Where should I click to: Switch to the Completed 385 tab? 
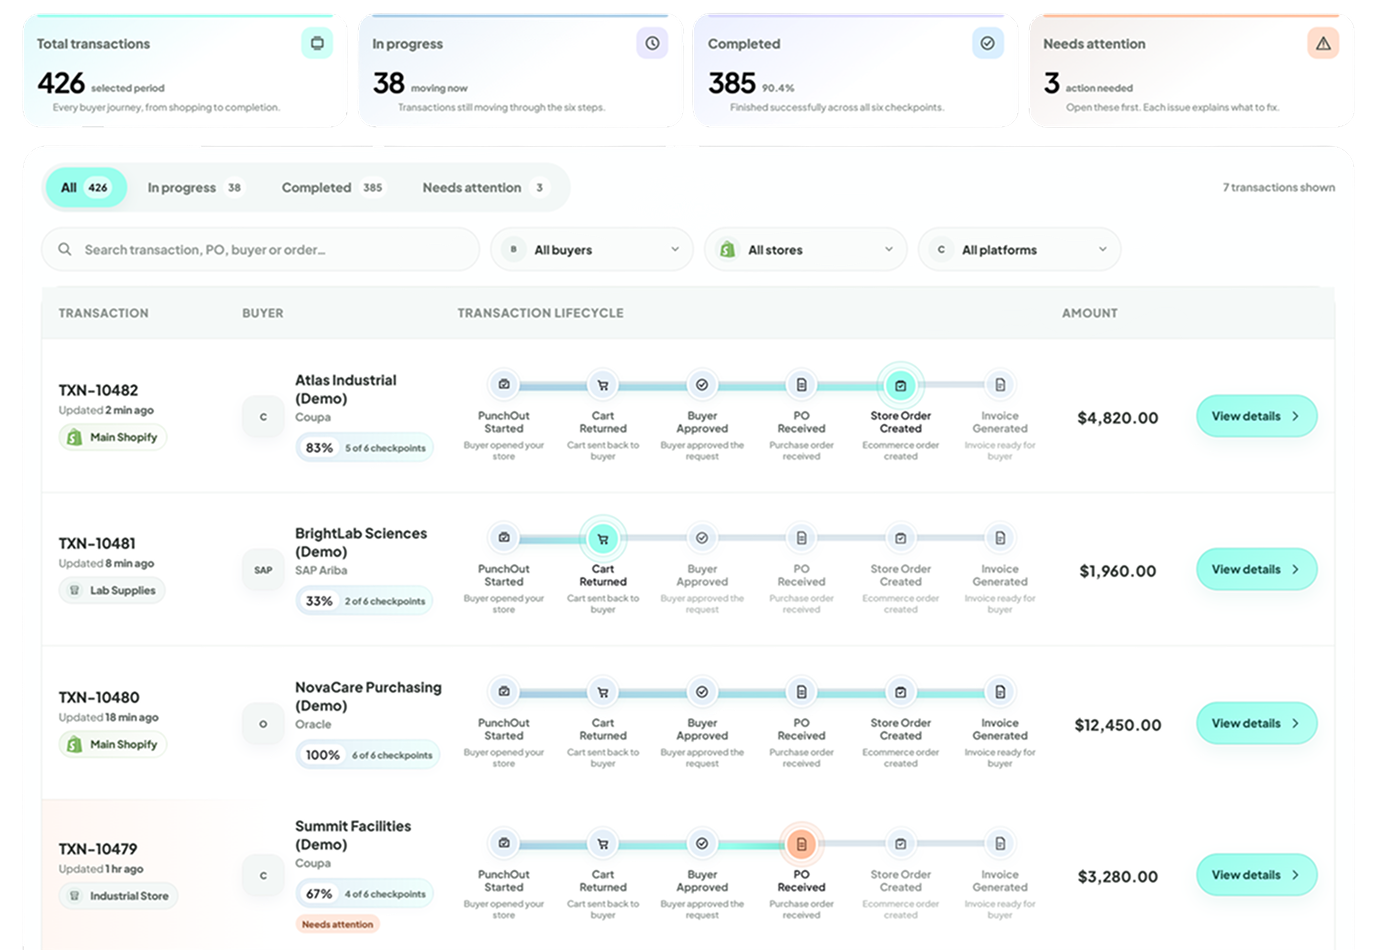tap(332, 187)
